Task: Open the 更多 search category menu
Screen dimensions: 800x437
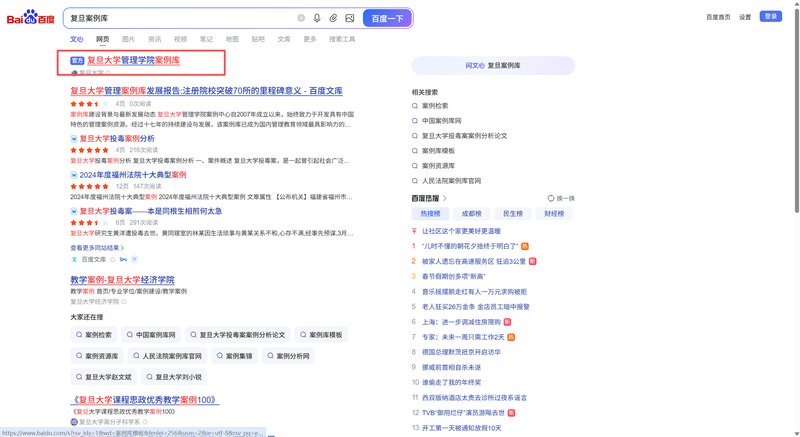Action: click(309, 39)
